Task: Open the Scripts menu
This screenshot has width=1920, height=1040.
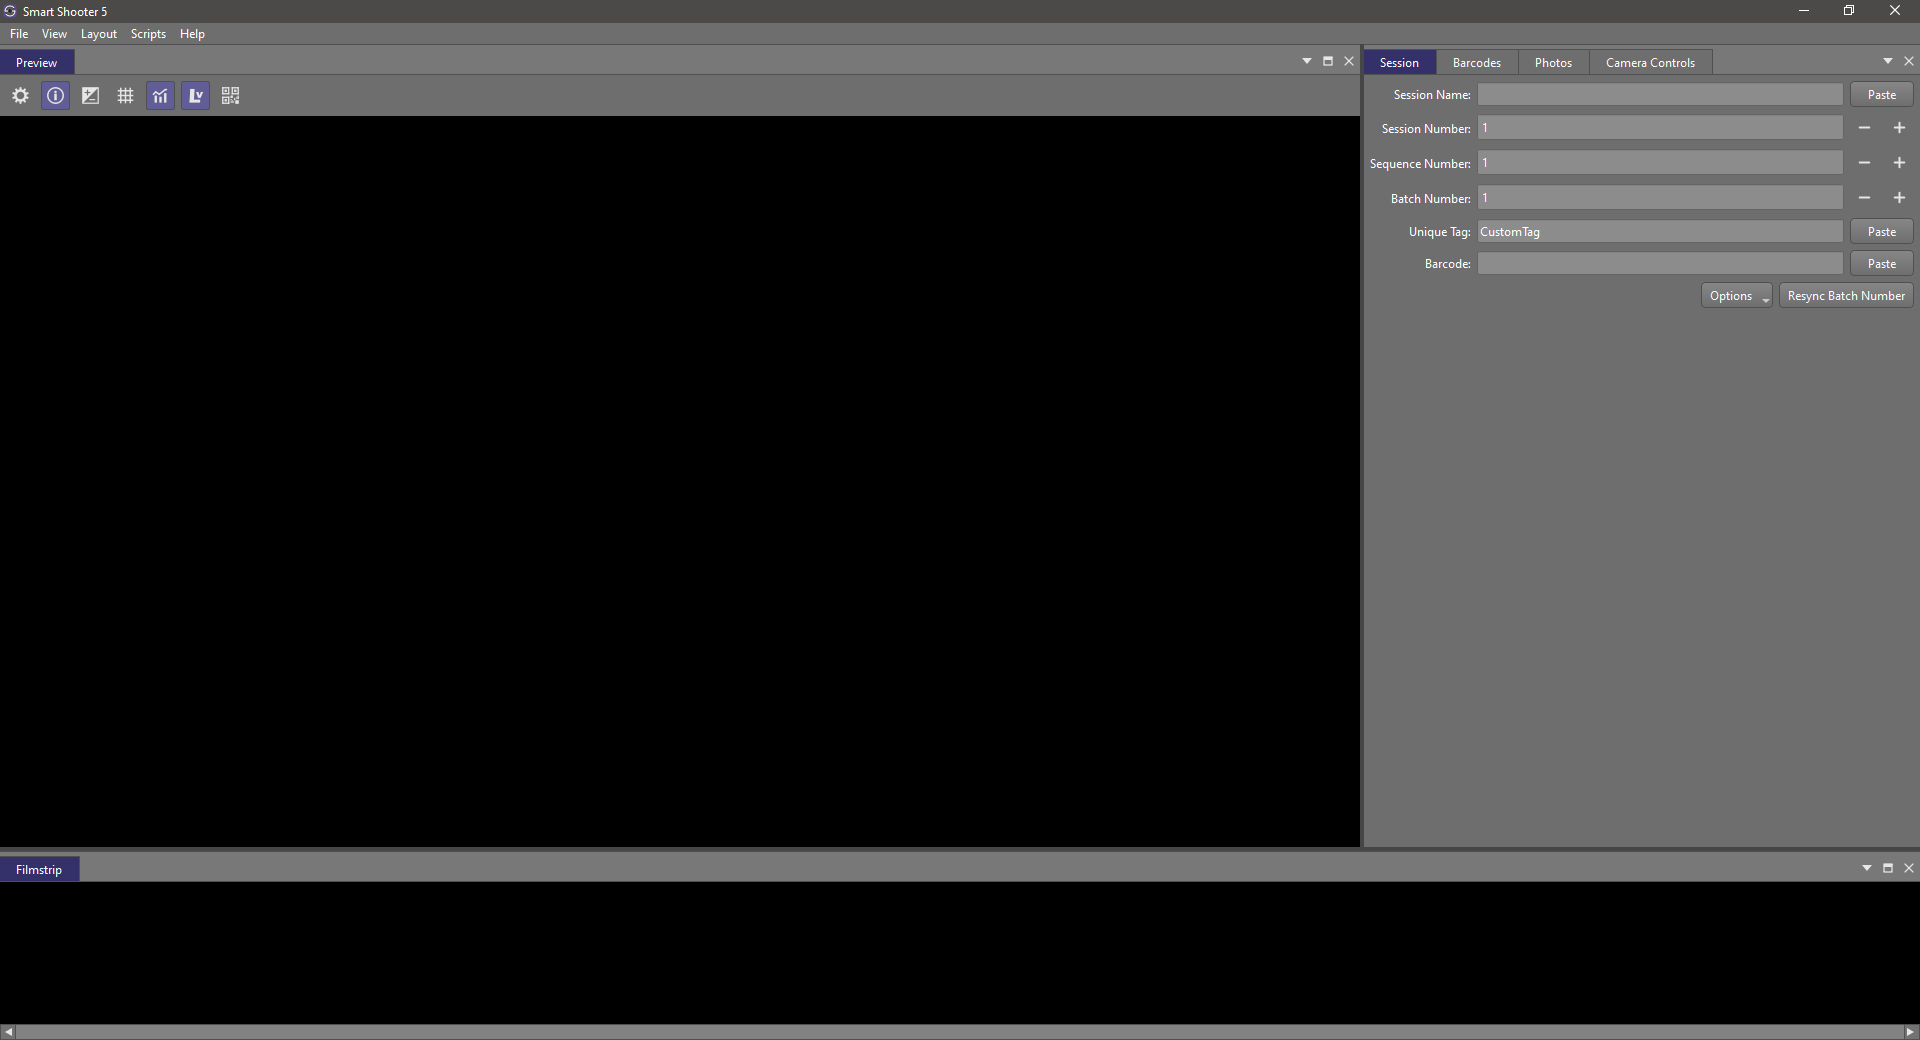Action: pyautogui.click(x=148, y=34)
